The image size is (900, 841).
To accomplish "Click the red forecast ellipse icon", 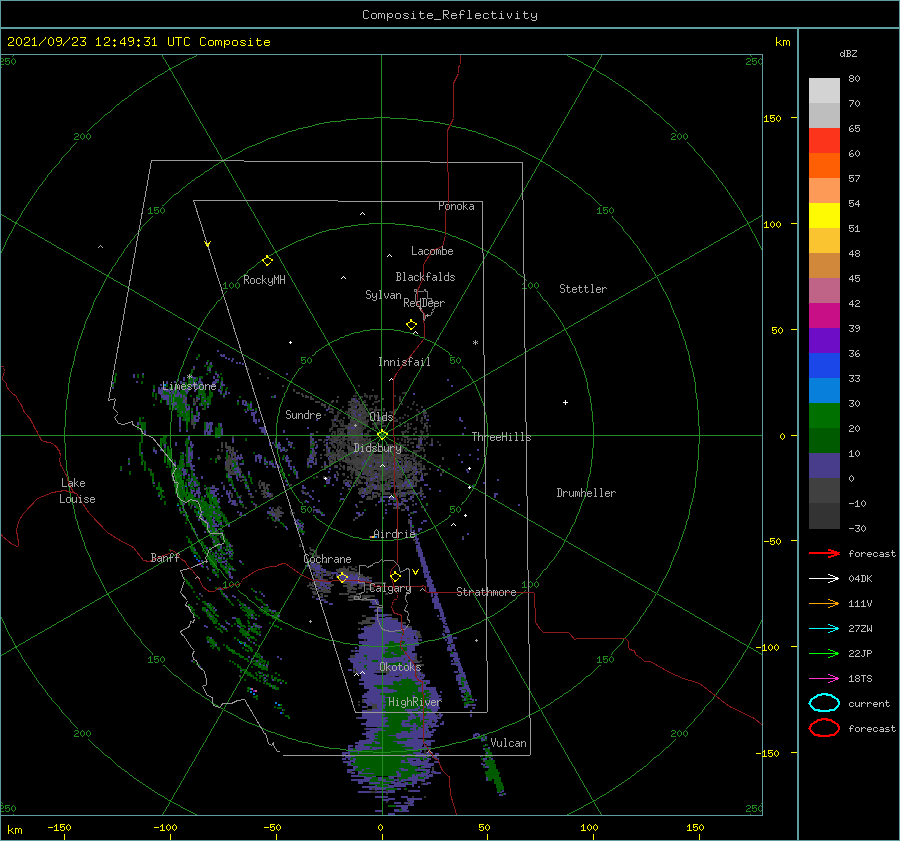I will tap(824, 728).
